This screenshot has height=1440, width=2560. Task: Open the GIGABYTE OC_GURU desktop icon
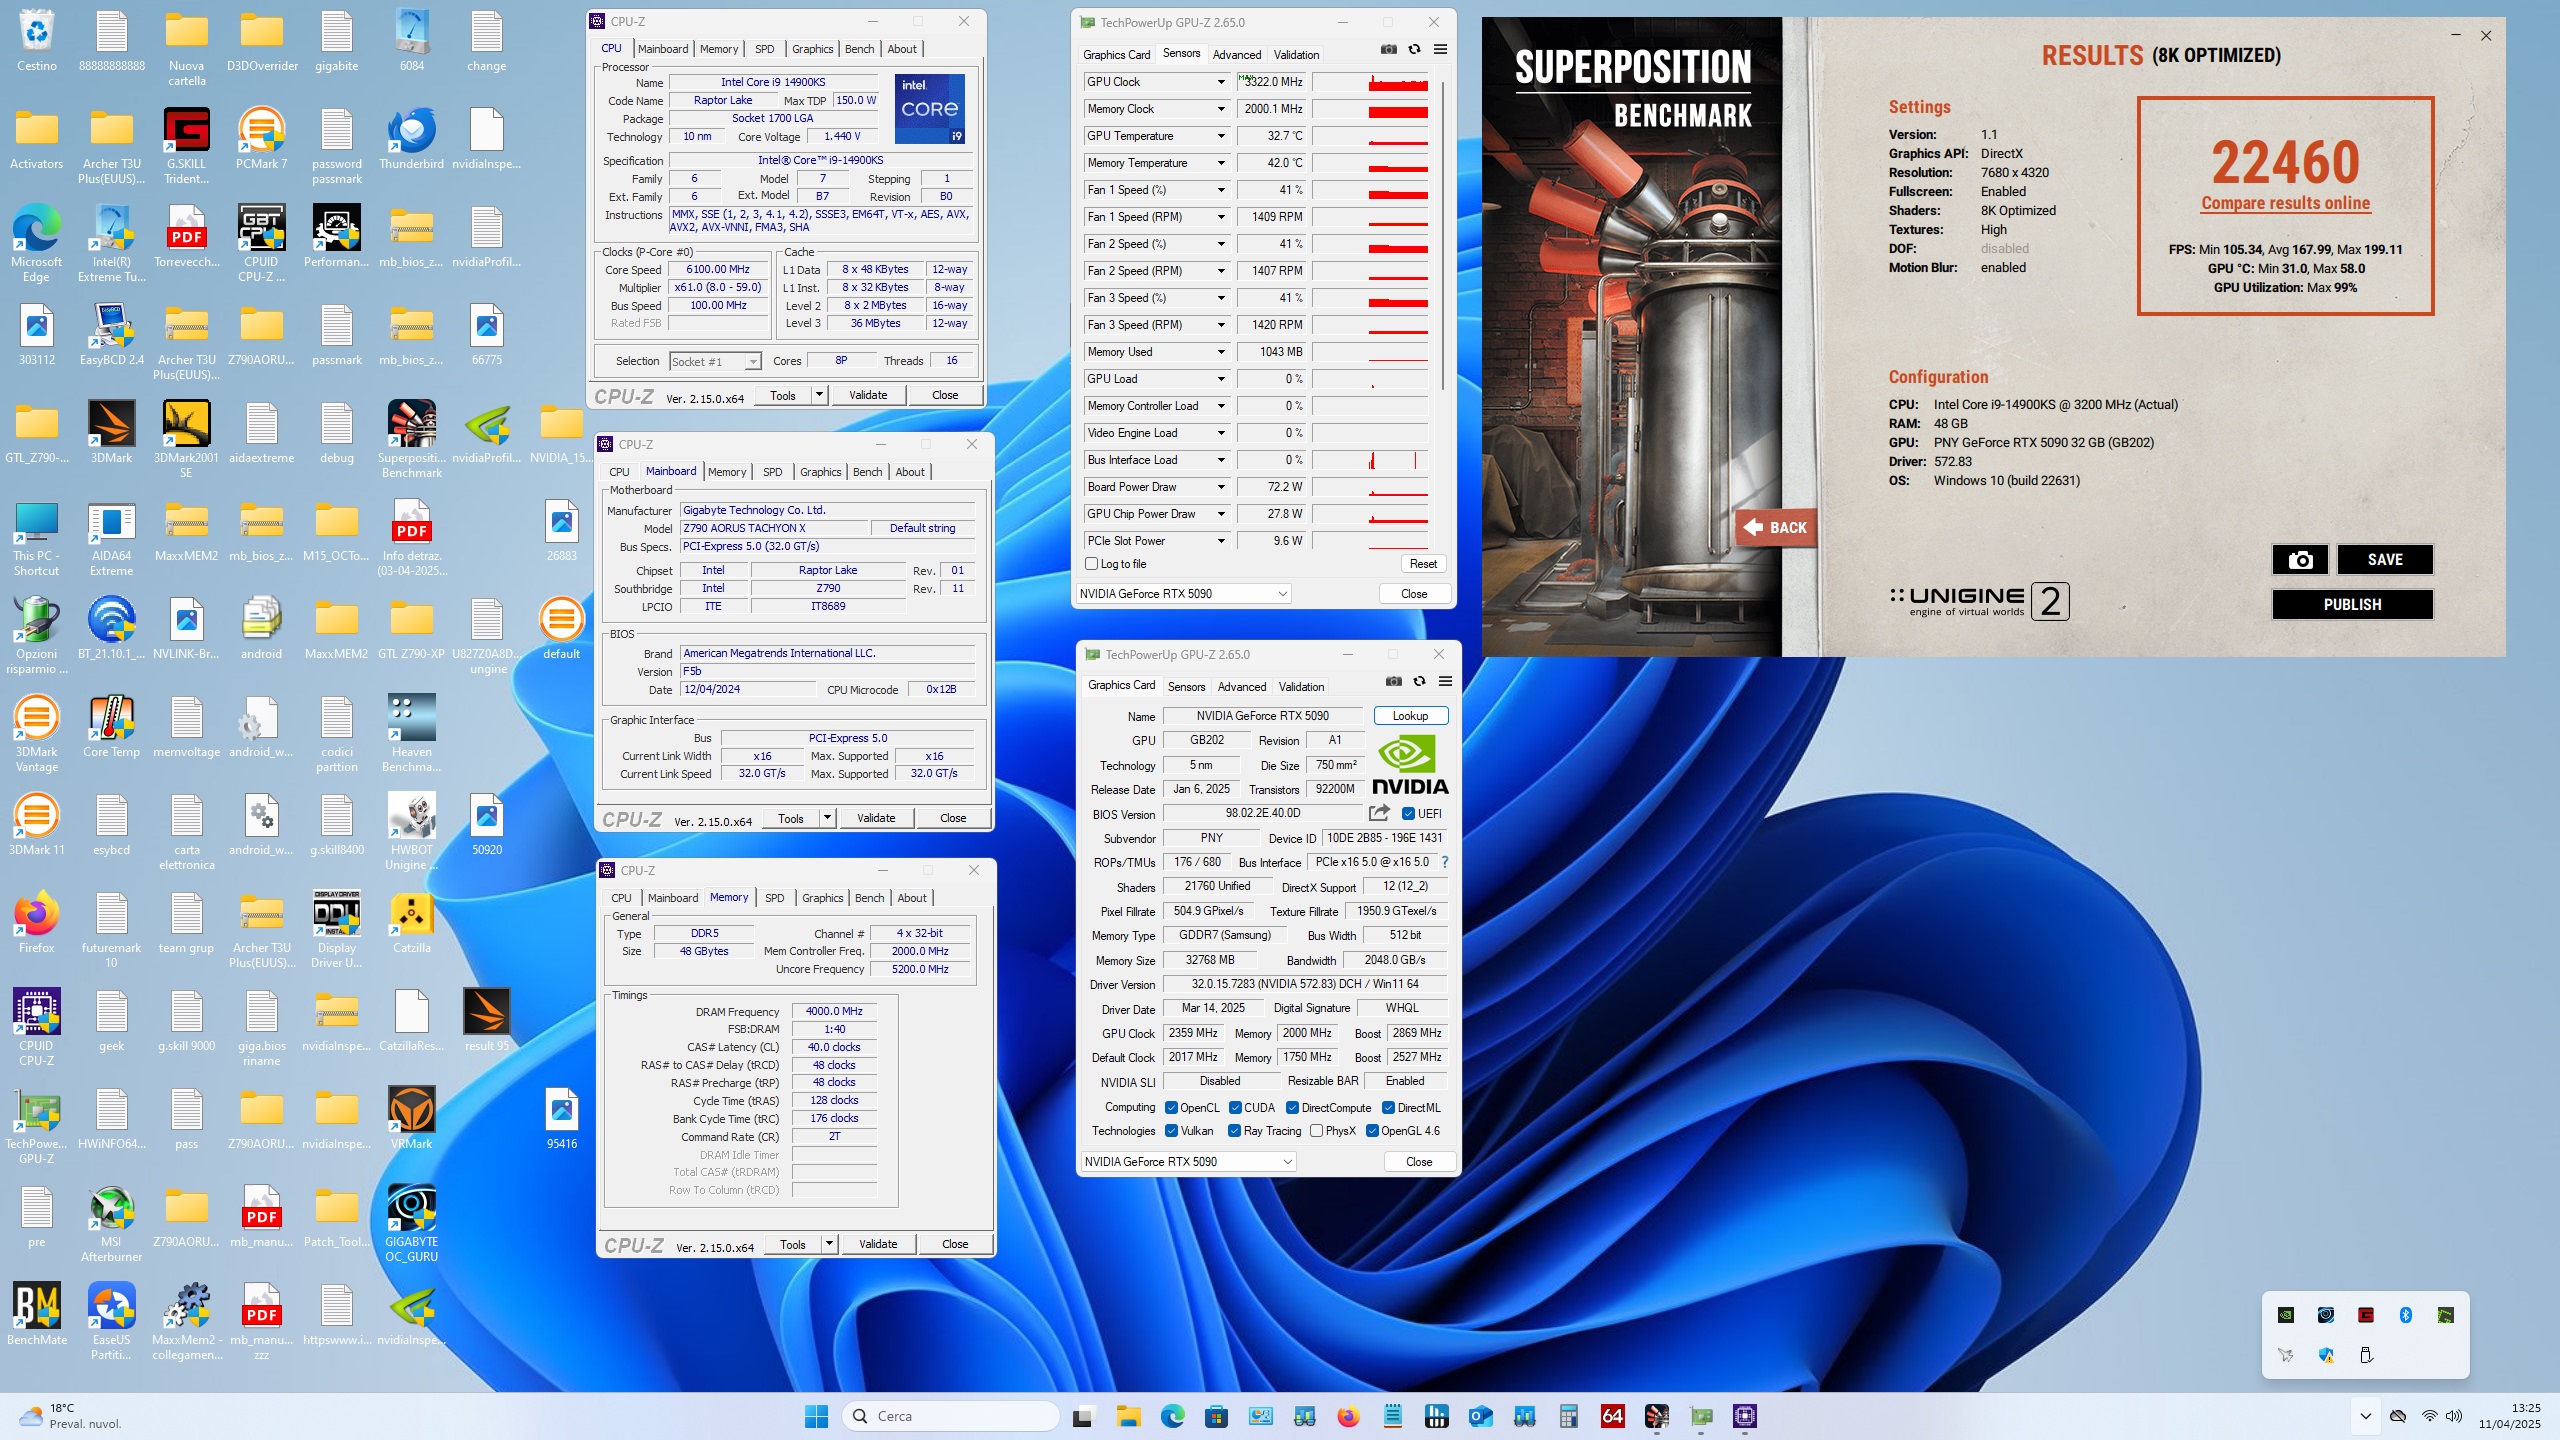[412, 1223]
